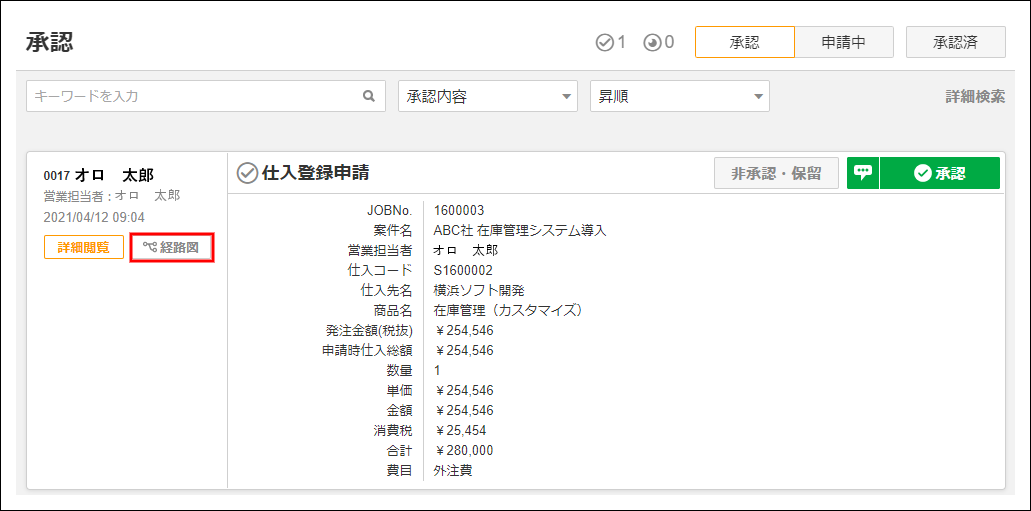Open the 経路図 route diagram
This screenshot has height=511, width=1031.
pos(172,247)
